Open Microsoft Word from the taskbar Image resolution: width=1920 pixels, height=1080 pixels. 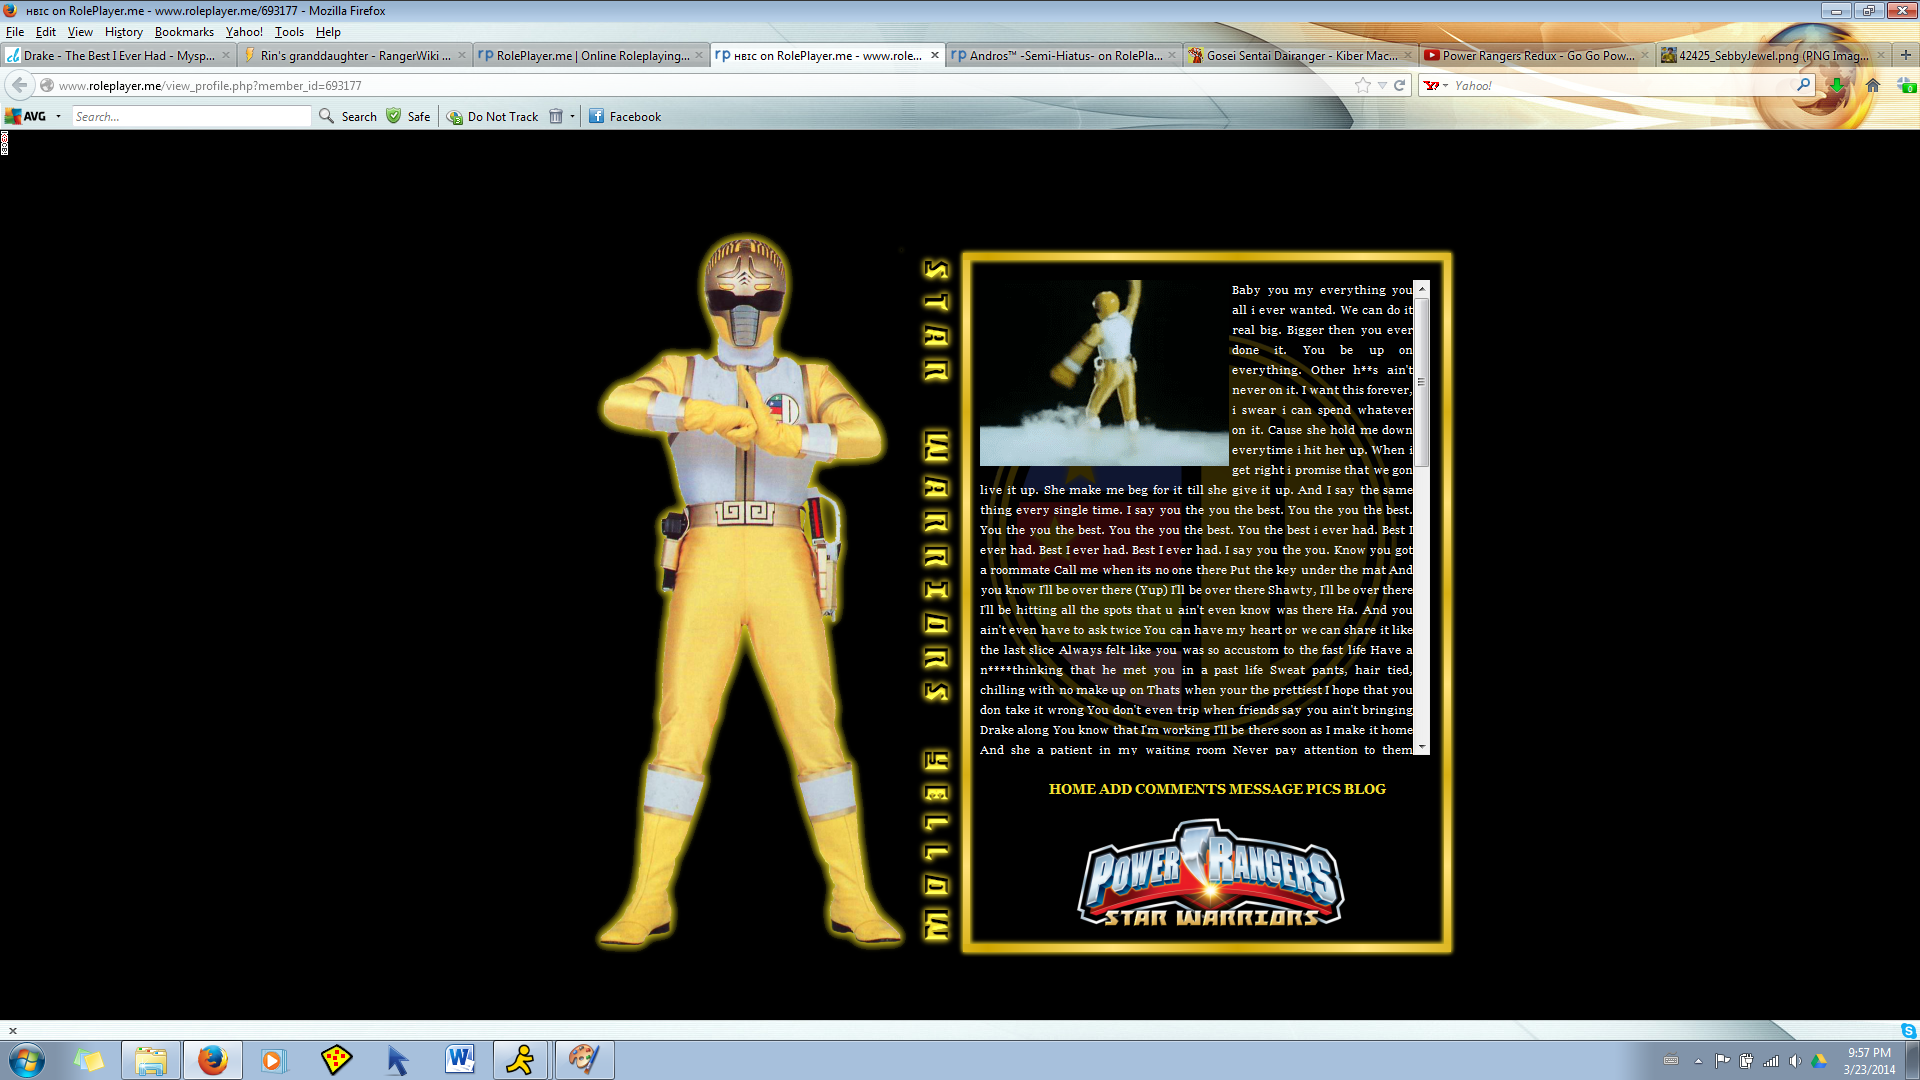[460, 1059]
